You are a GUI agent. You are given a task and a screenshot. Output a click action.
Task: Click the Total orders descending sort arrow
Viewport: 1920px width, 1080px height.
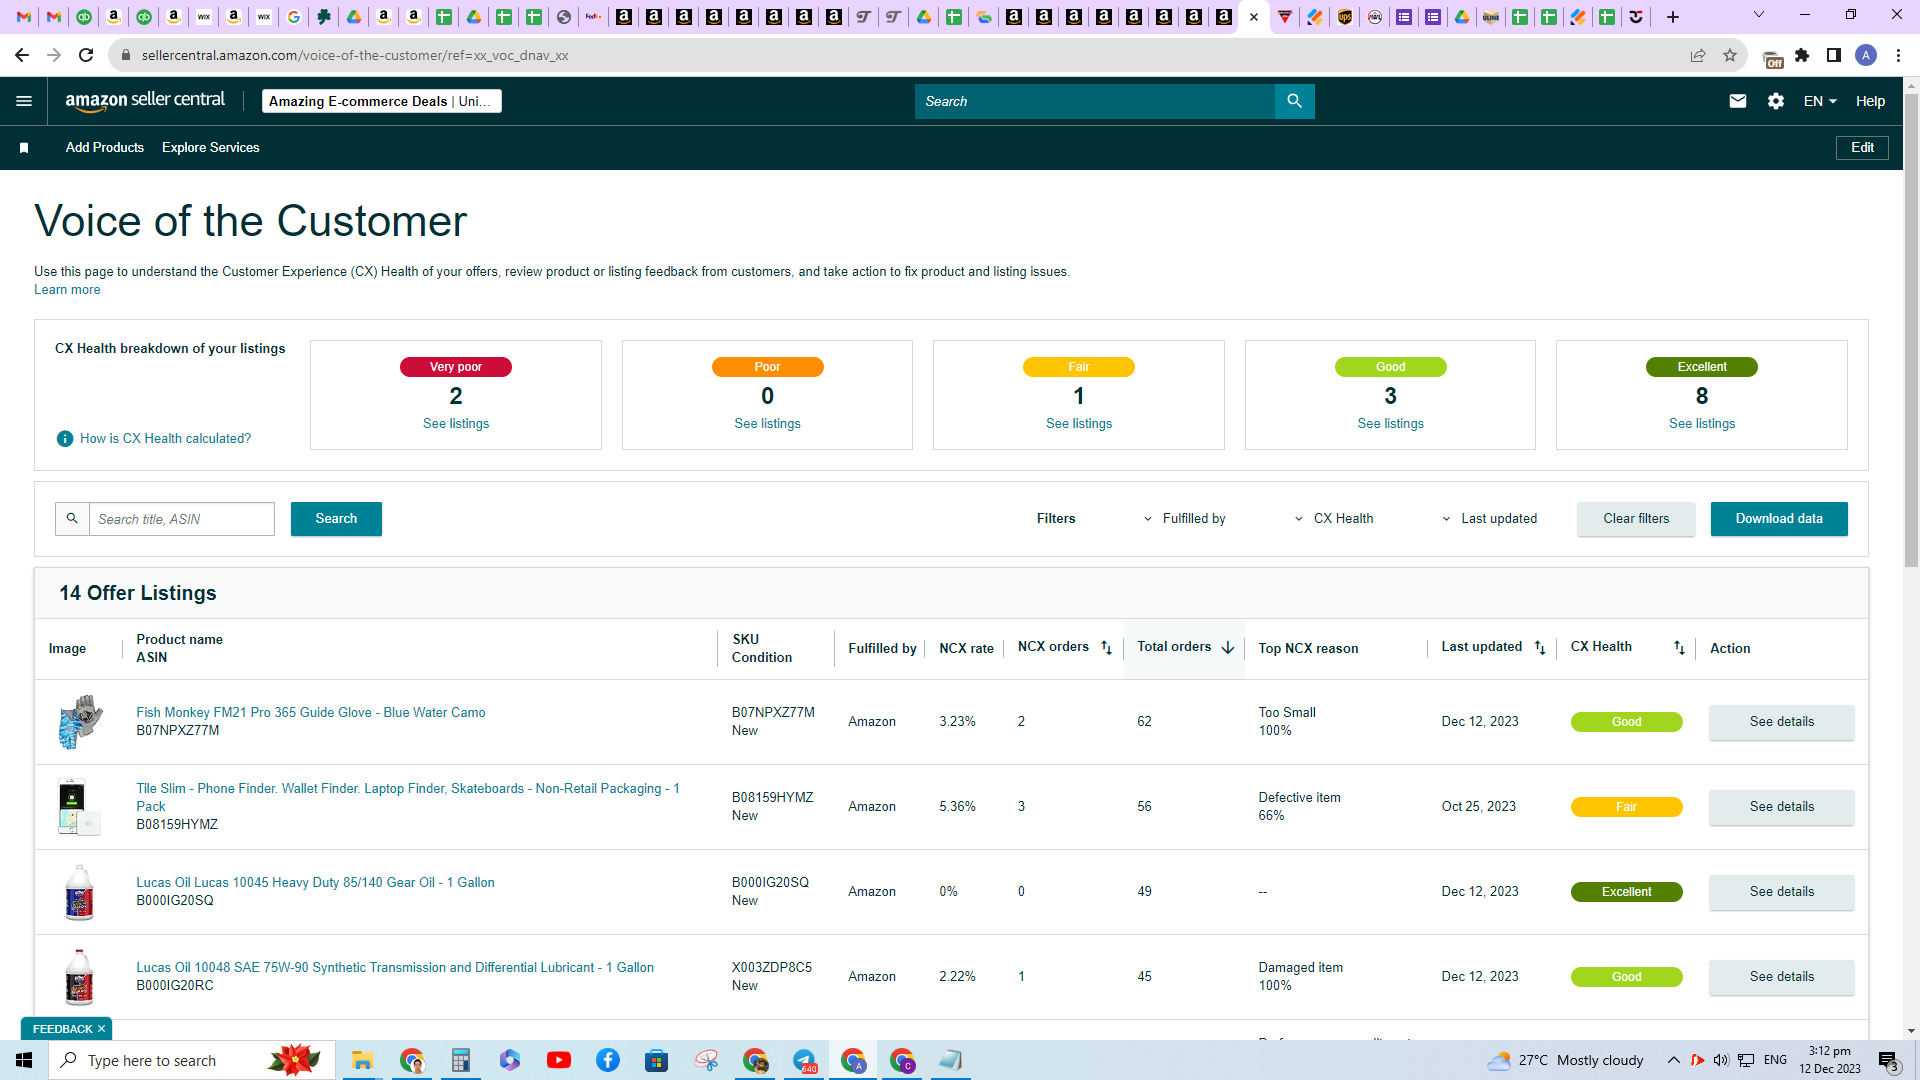click(x=1228, y=648)
